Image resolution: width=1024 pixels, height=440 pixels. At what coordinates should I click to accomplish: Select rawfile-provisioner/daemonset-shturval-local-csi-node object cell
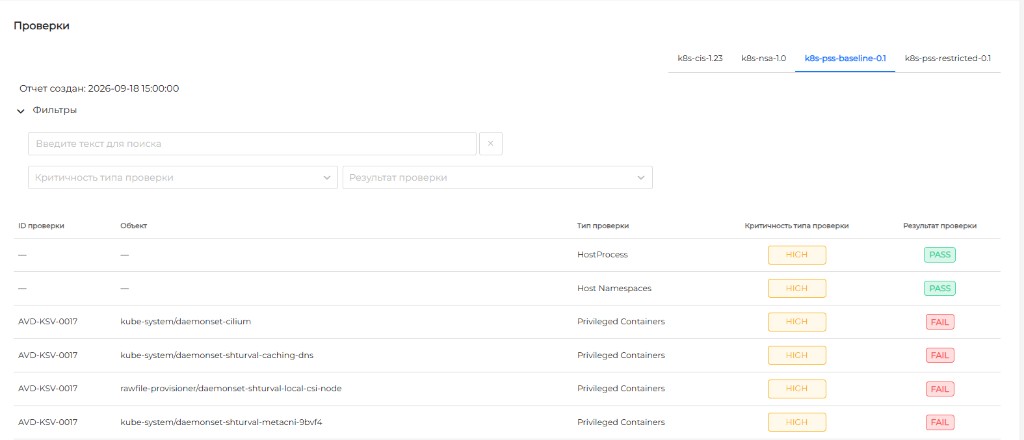pyautogui.click(x=231, y=388)
